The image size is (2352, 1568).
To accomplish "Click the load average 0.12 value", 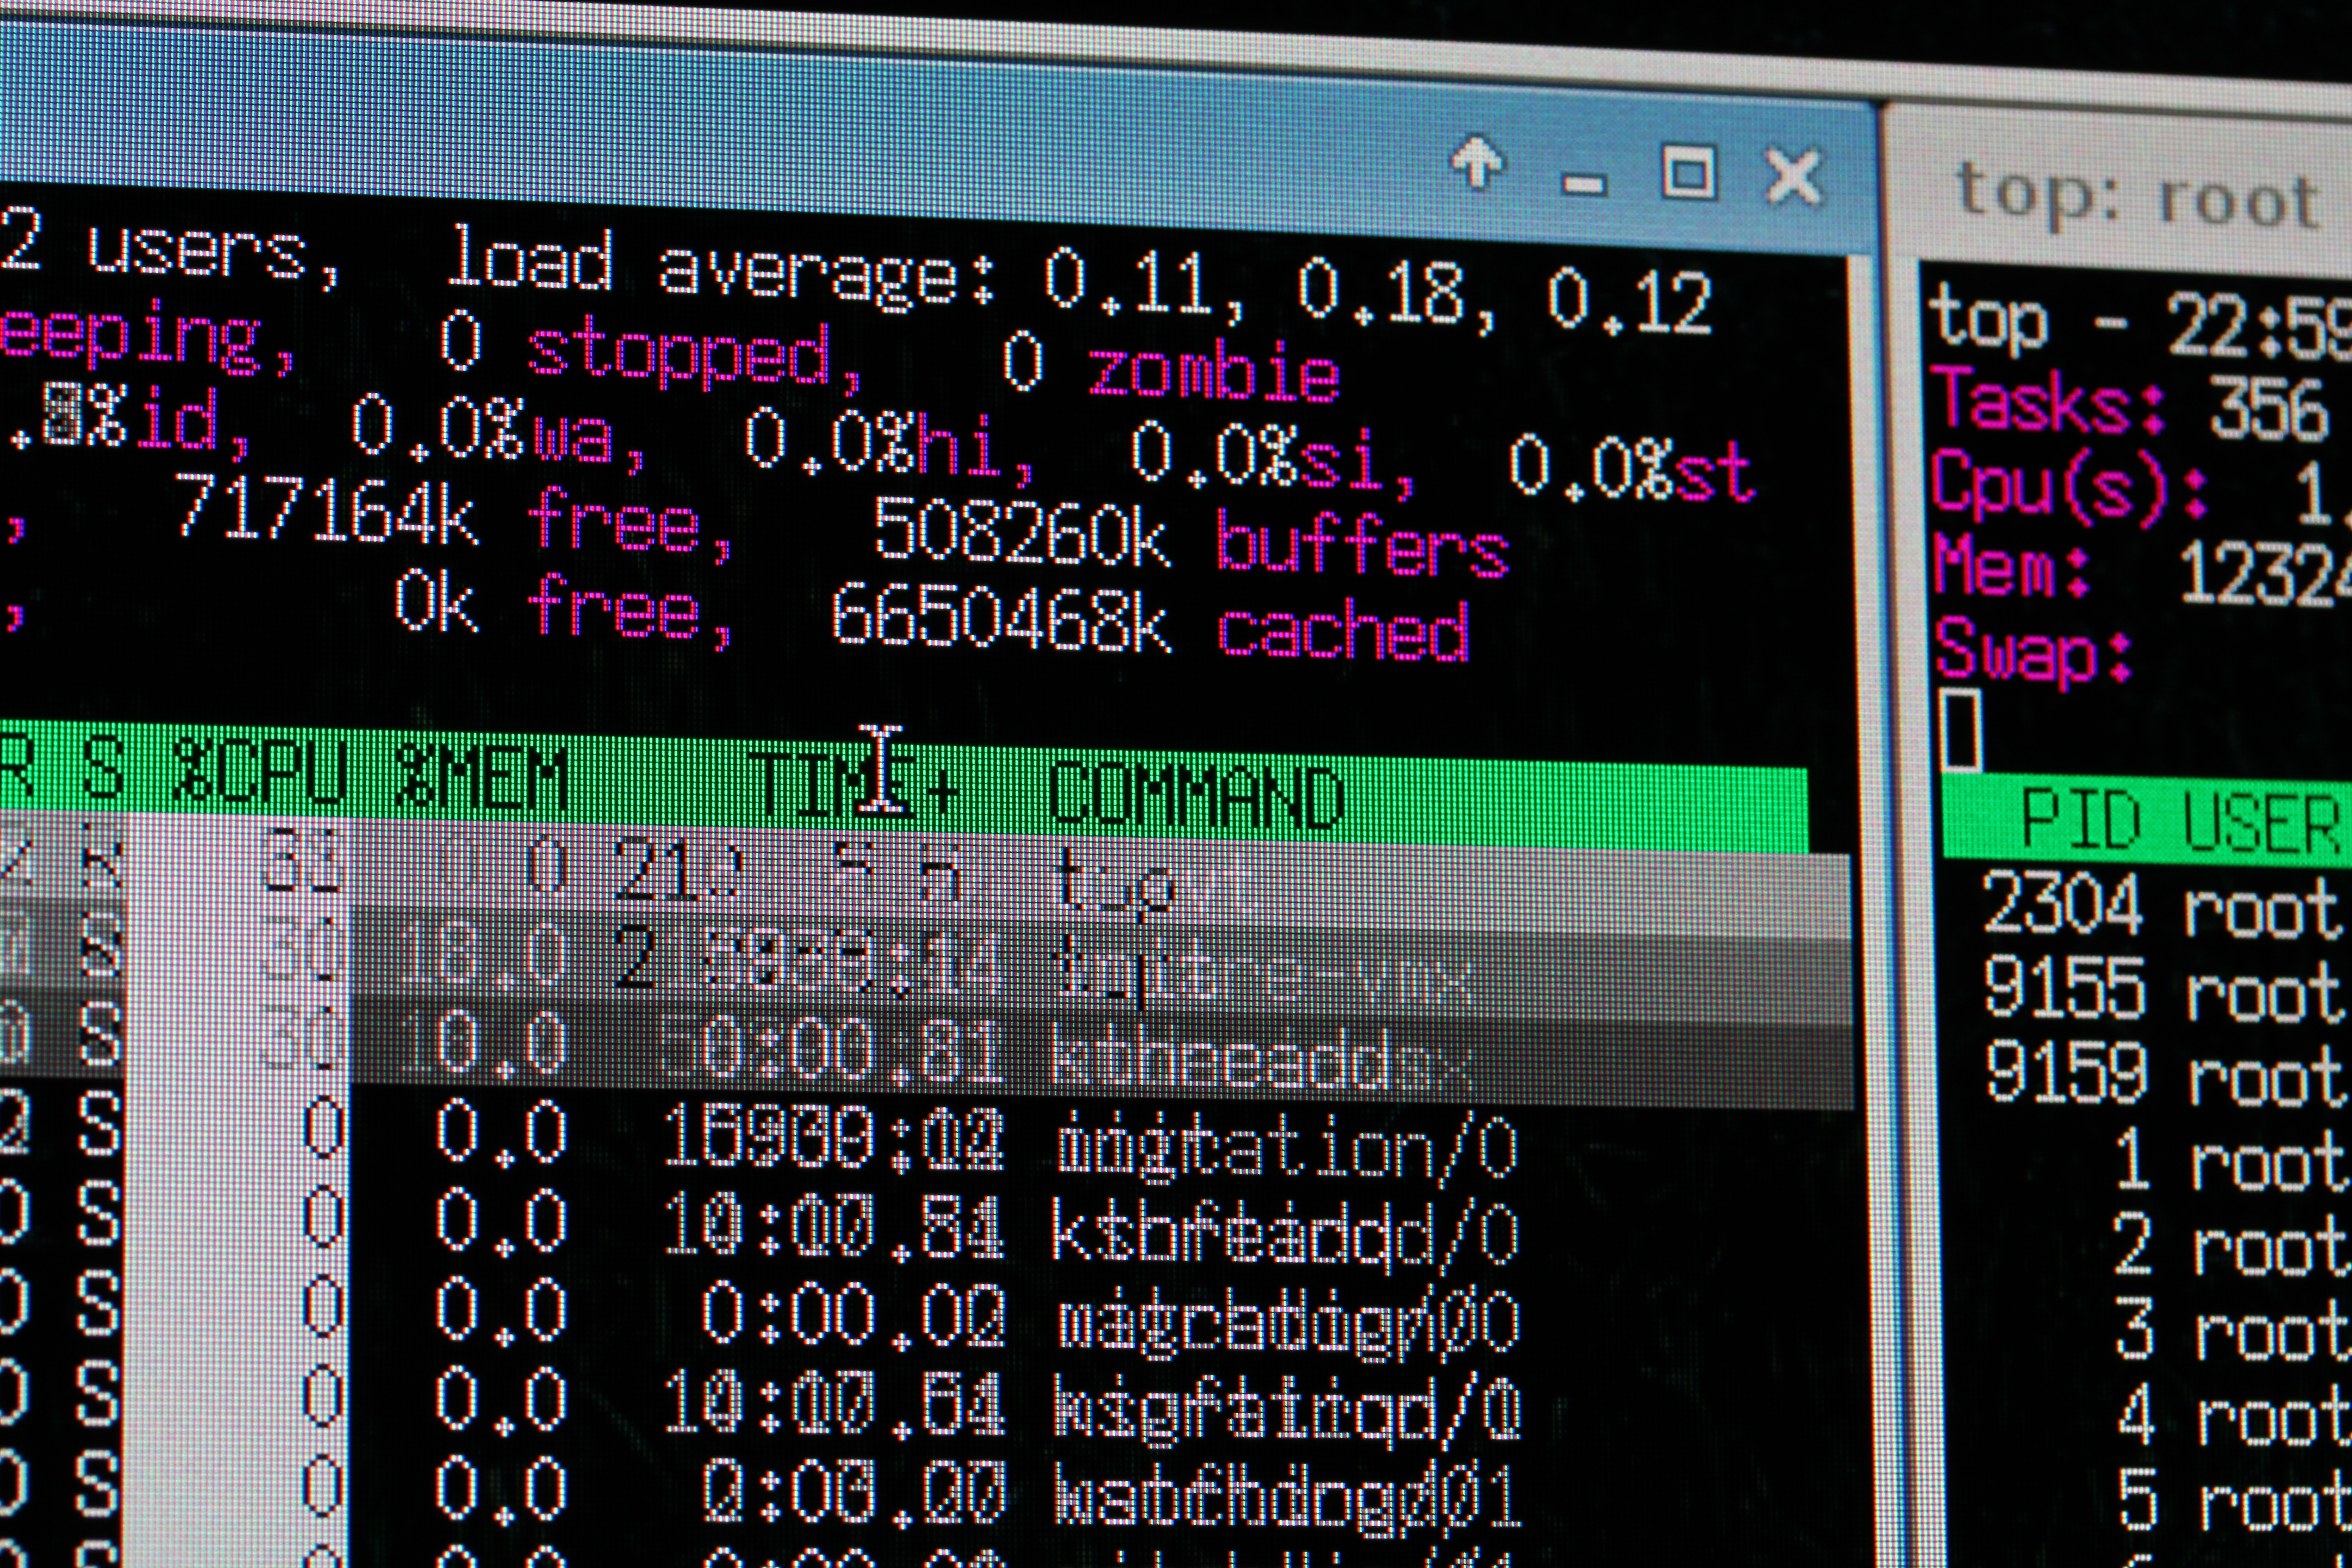I will click(1631, 302).
